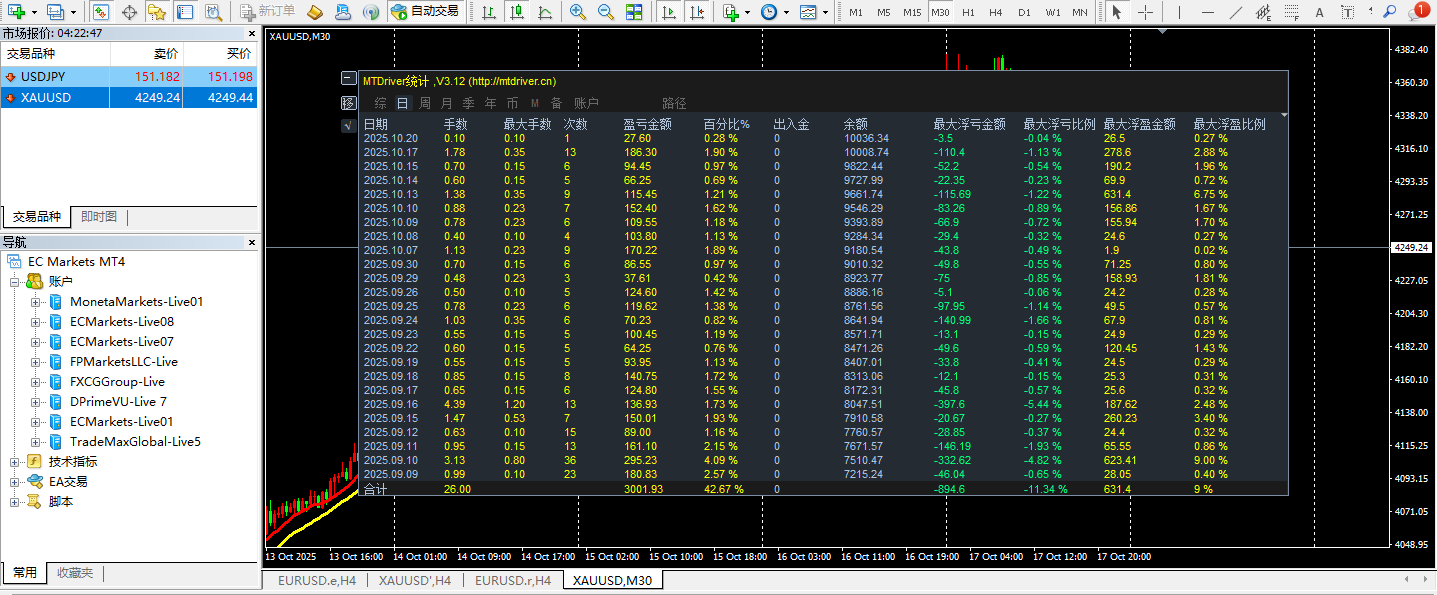Switch to M5 timeframe
Image resolution: width=1437 pixels, height=595 pixels.
(x=884, y=12)
